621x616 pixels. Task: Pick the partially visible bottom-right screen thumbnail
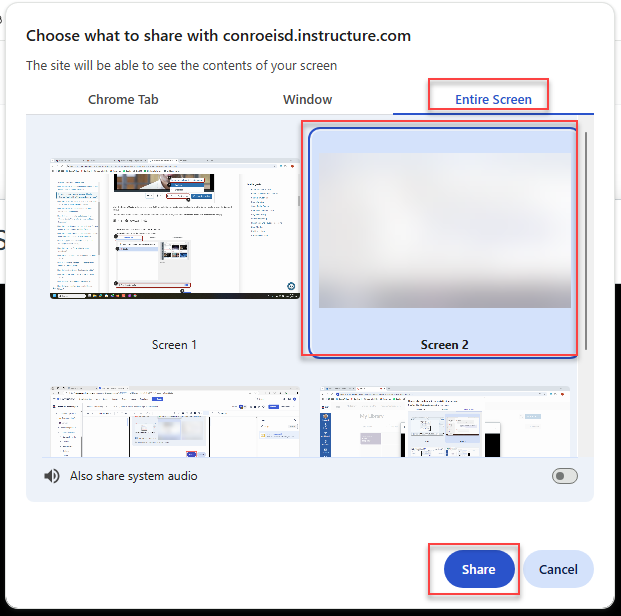click(444, 422)
